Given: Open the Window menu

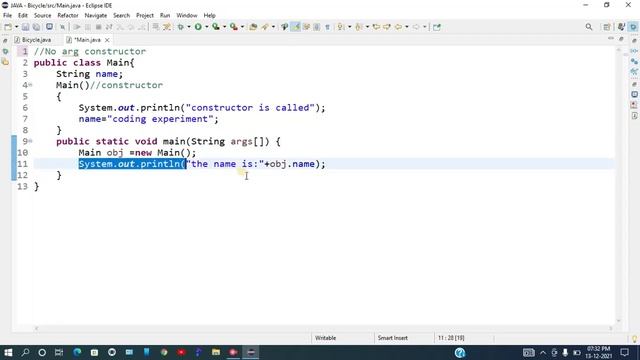Looking at the screenshot, I should click(187, 16).
